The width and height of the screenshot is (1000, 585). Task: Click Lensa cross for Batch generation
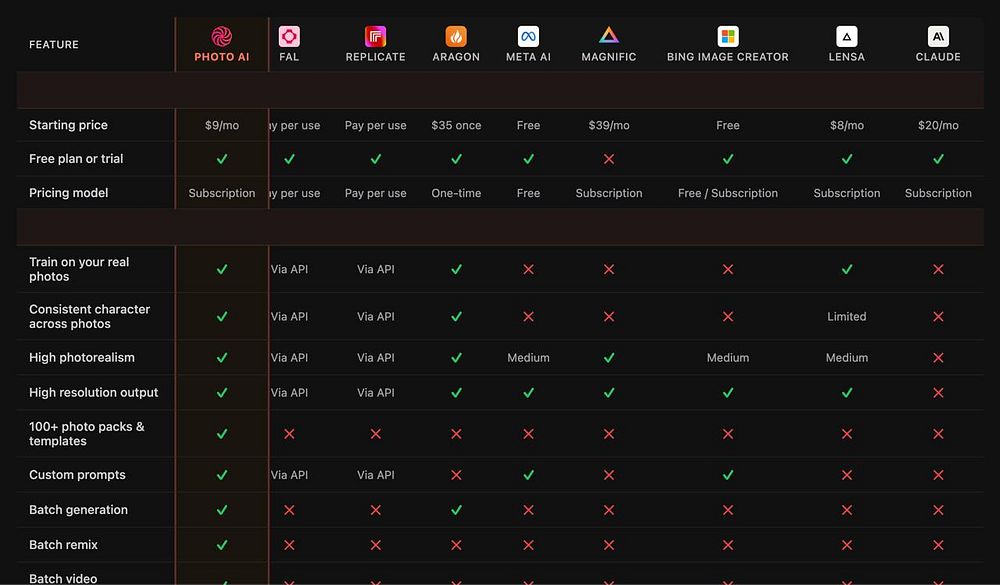(x=847, y=510)
